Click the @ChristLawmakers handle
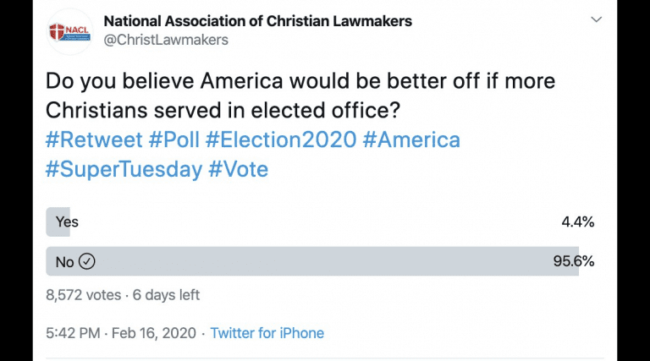Image resolution: width=650 pixels, height=361 pixels. (166, 40)
